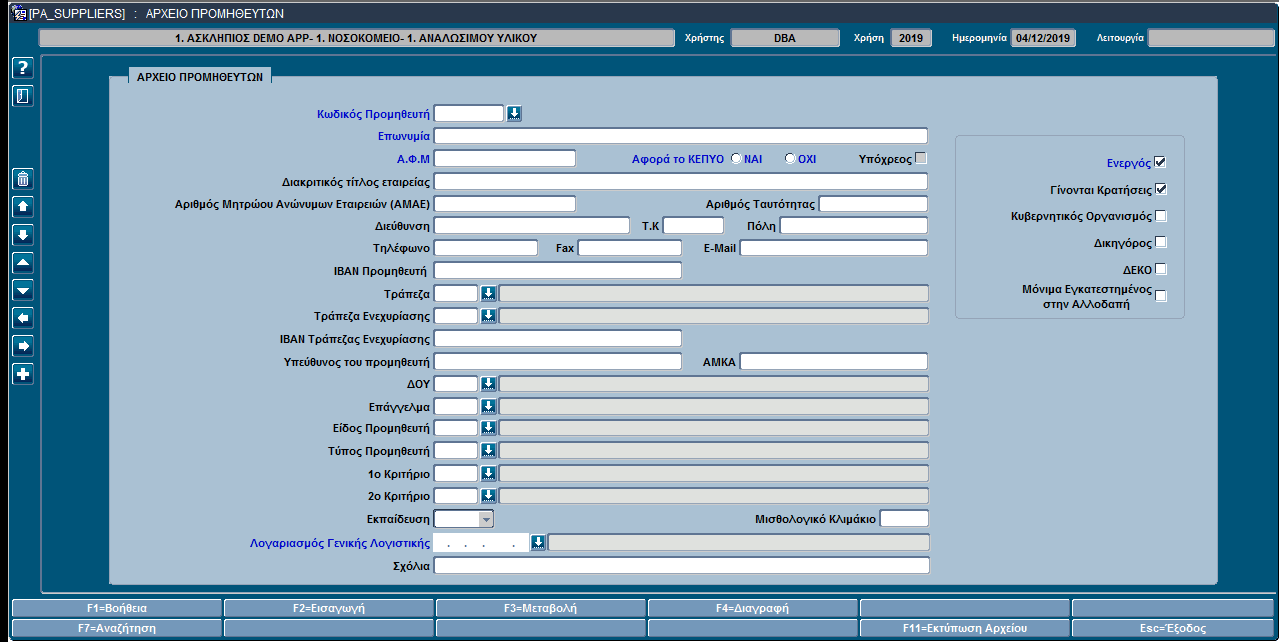Click into the Επωνυμία input field
This screenshot has width=1279, height=642.
coord(681,136)
